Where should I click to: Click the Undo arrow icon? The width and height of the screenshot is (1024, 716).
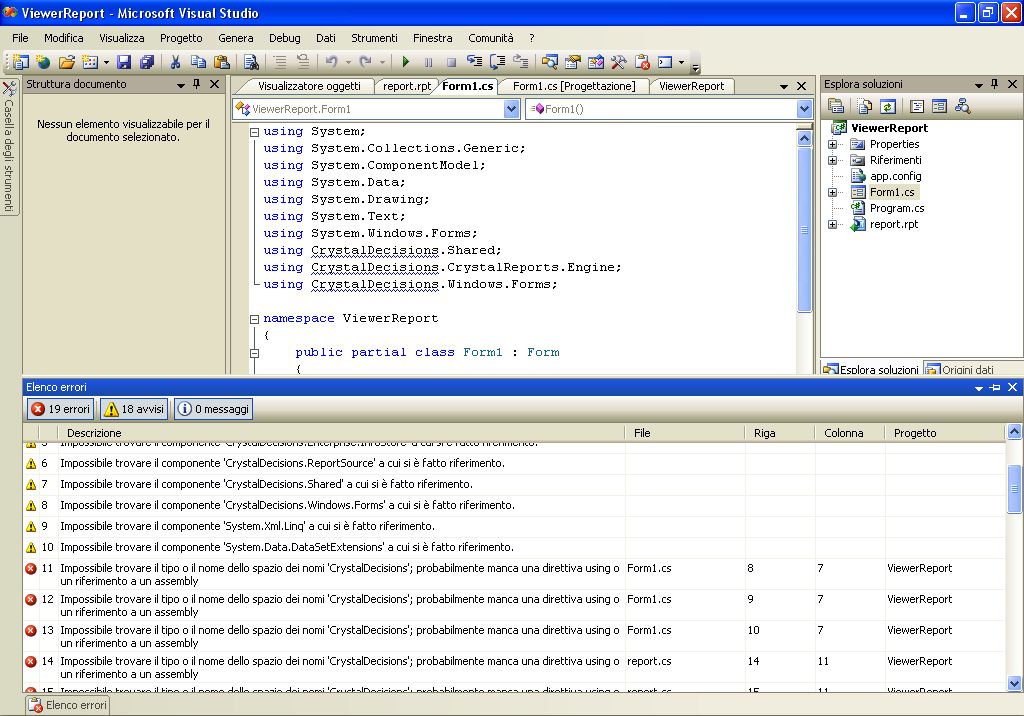(332, 62)
